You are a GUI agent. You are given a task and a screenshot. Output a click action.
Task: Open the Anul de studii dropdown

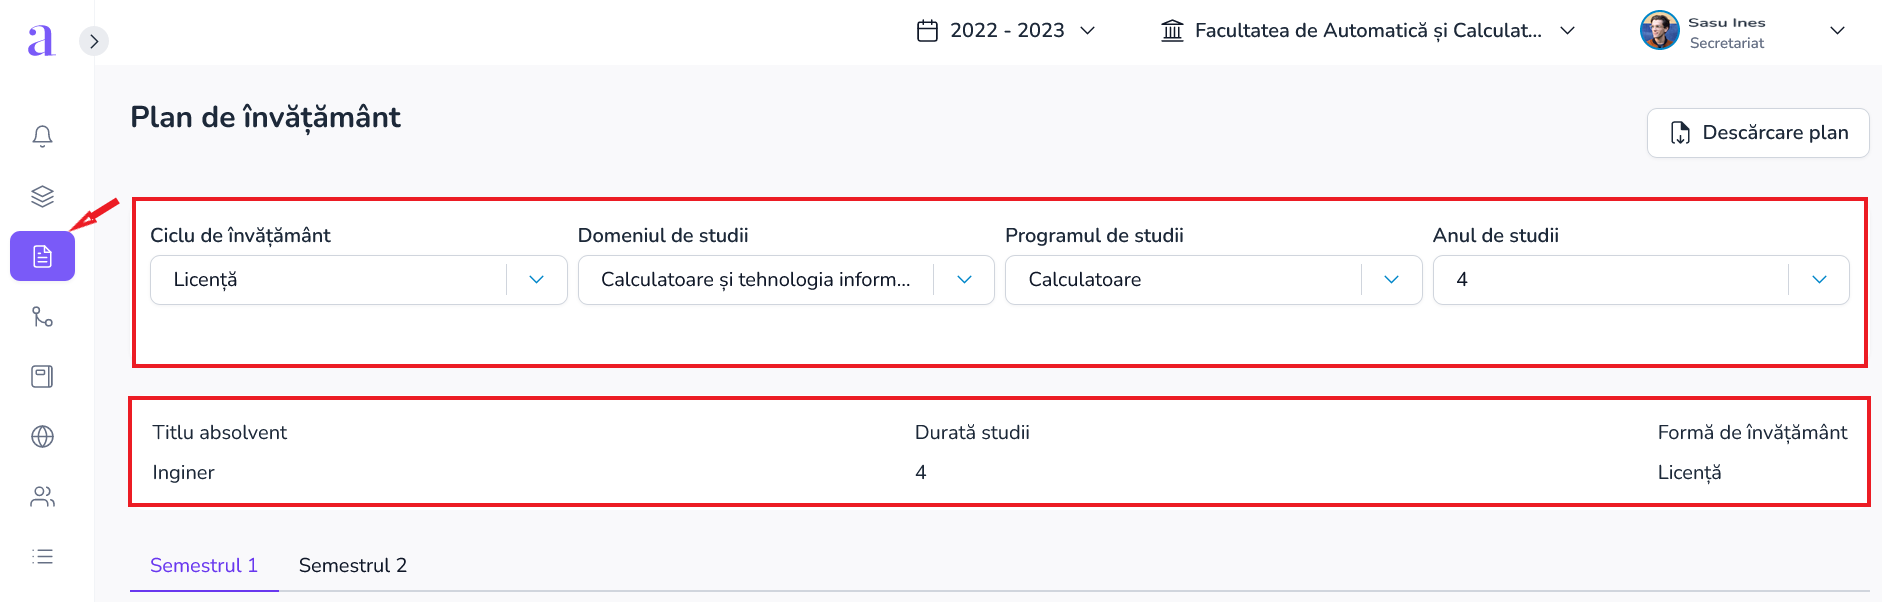(1641, 280)
